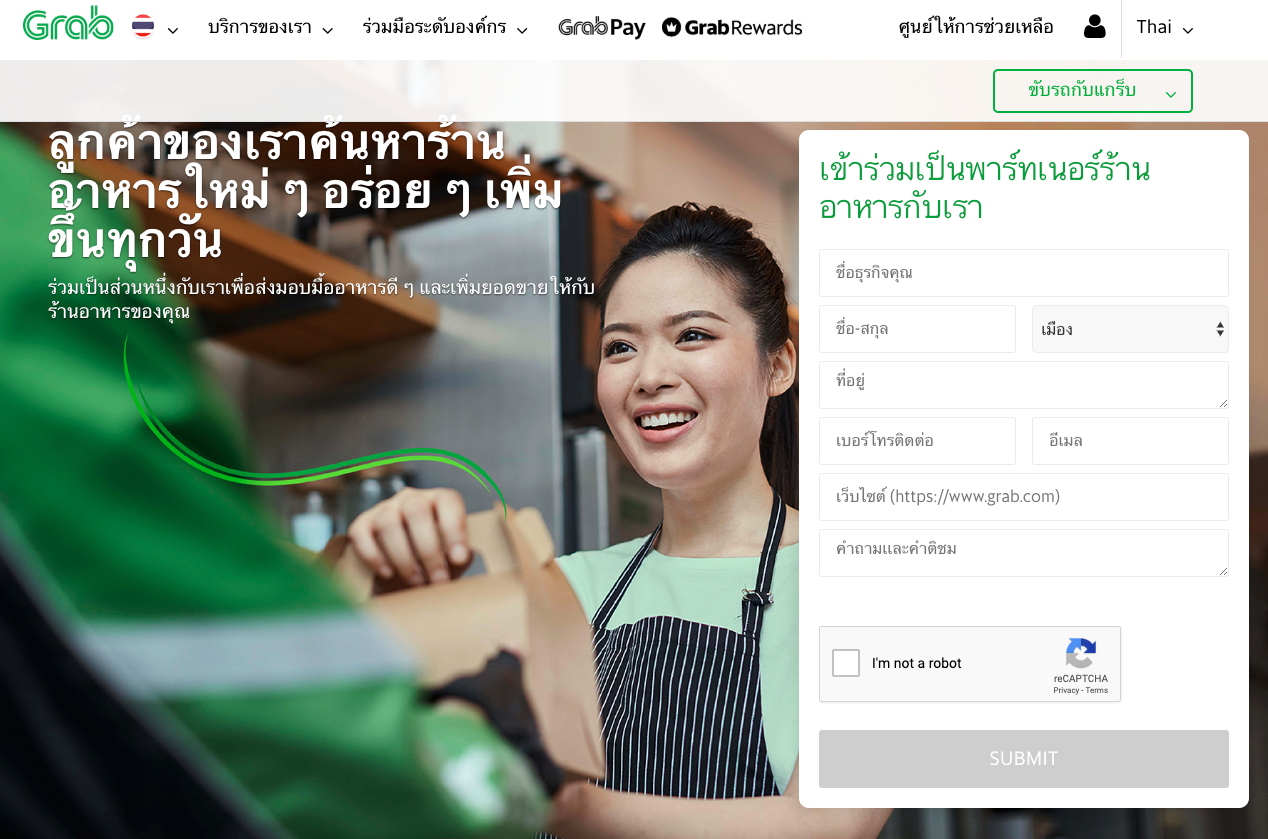The image size is (1268, 839).
Task: Click the user account profile icon
Action: pos(1095,27)
